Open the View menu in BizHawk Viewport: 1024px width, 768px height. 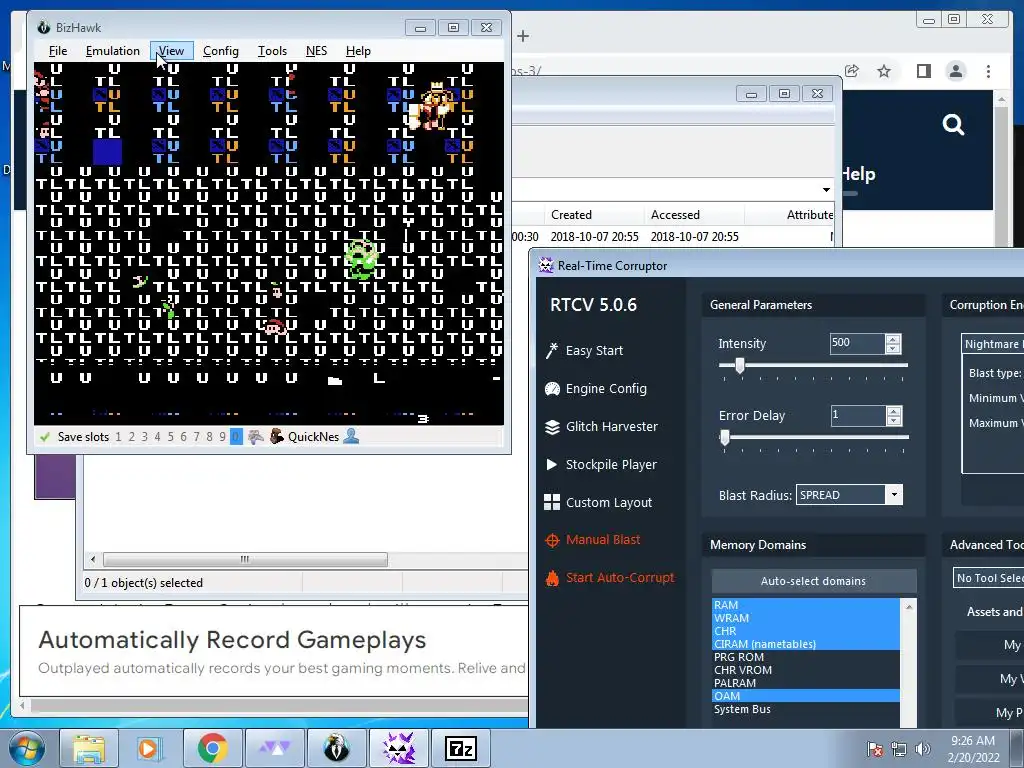171,51
